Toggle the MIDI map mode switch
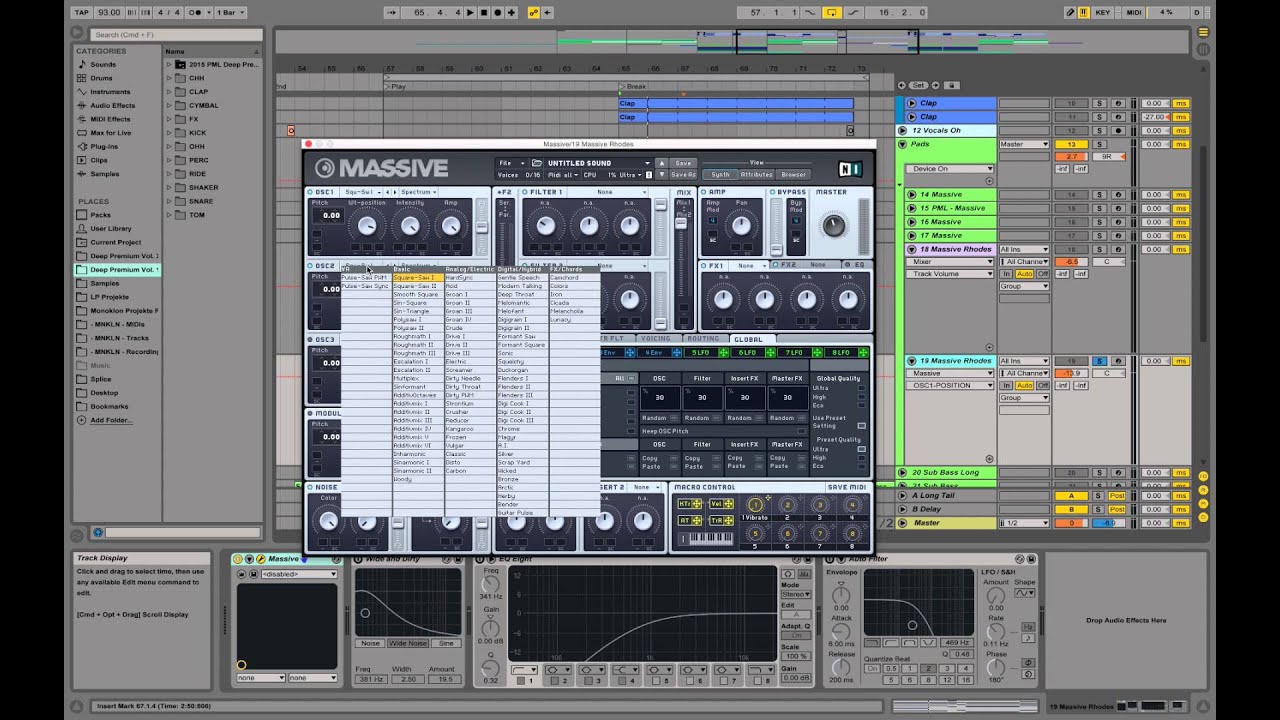The height and width of the screenshot is (720, 1280). (1134, 12)
